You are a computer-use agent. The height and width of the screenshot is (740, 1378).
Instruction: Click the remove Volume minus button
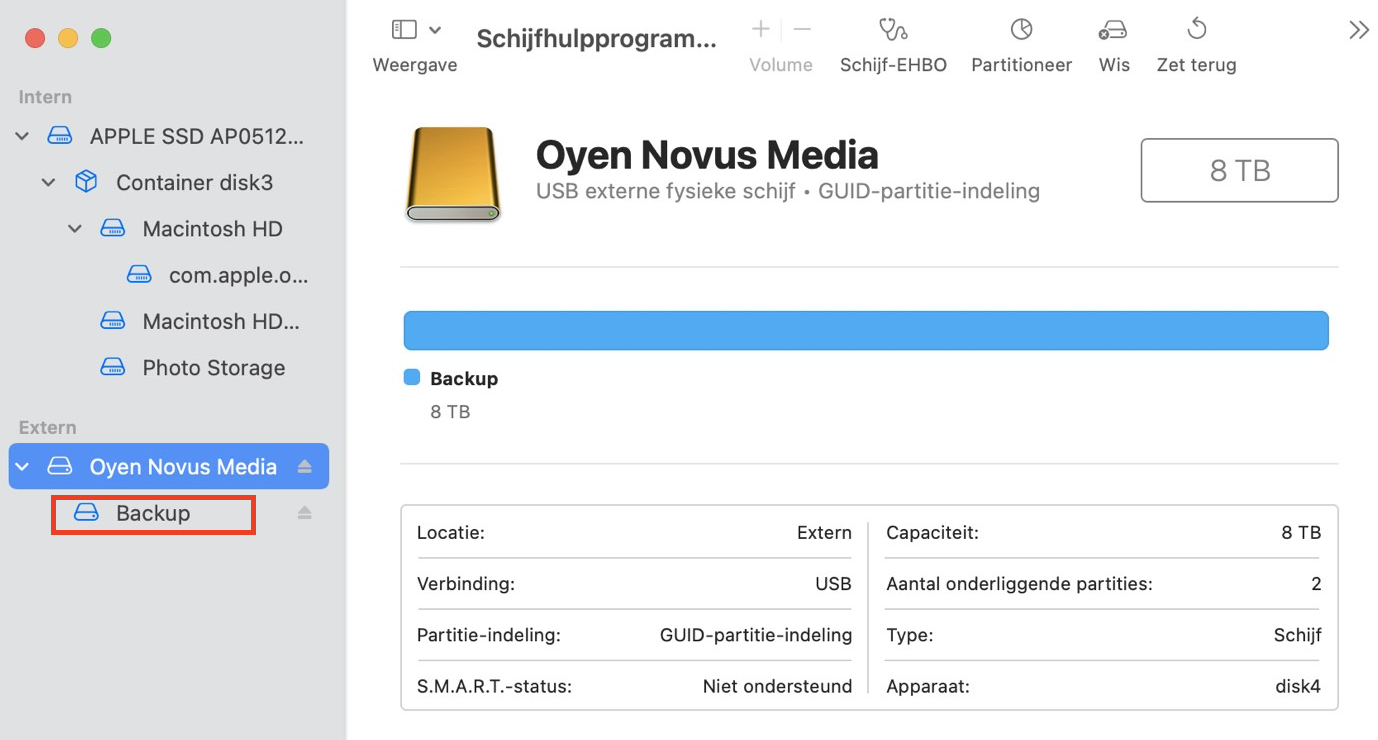pyautogui.click(x=801, y=29)
